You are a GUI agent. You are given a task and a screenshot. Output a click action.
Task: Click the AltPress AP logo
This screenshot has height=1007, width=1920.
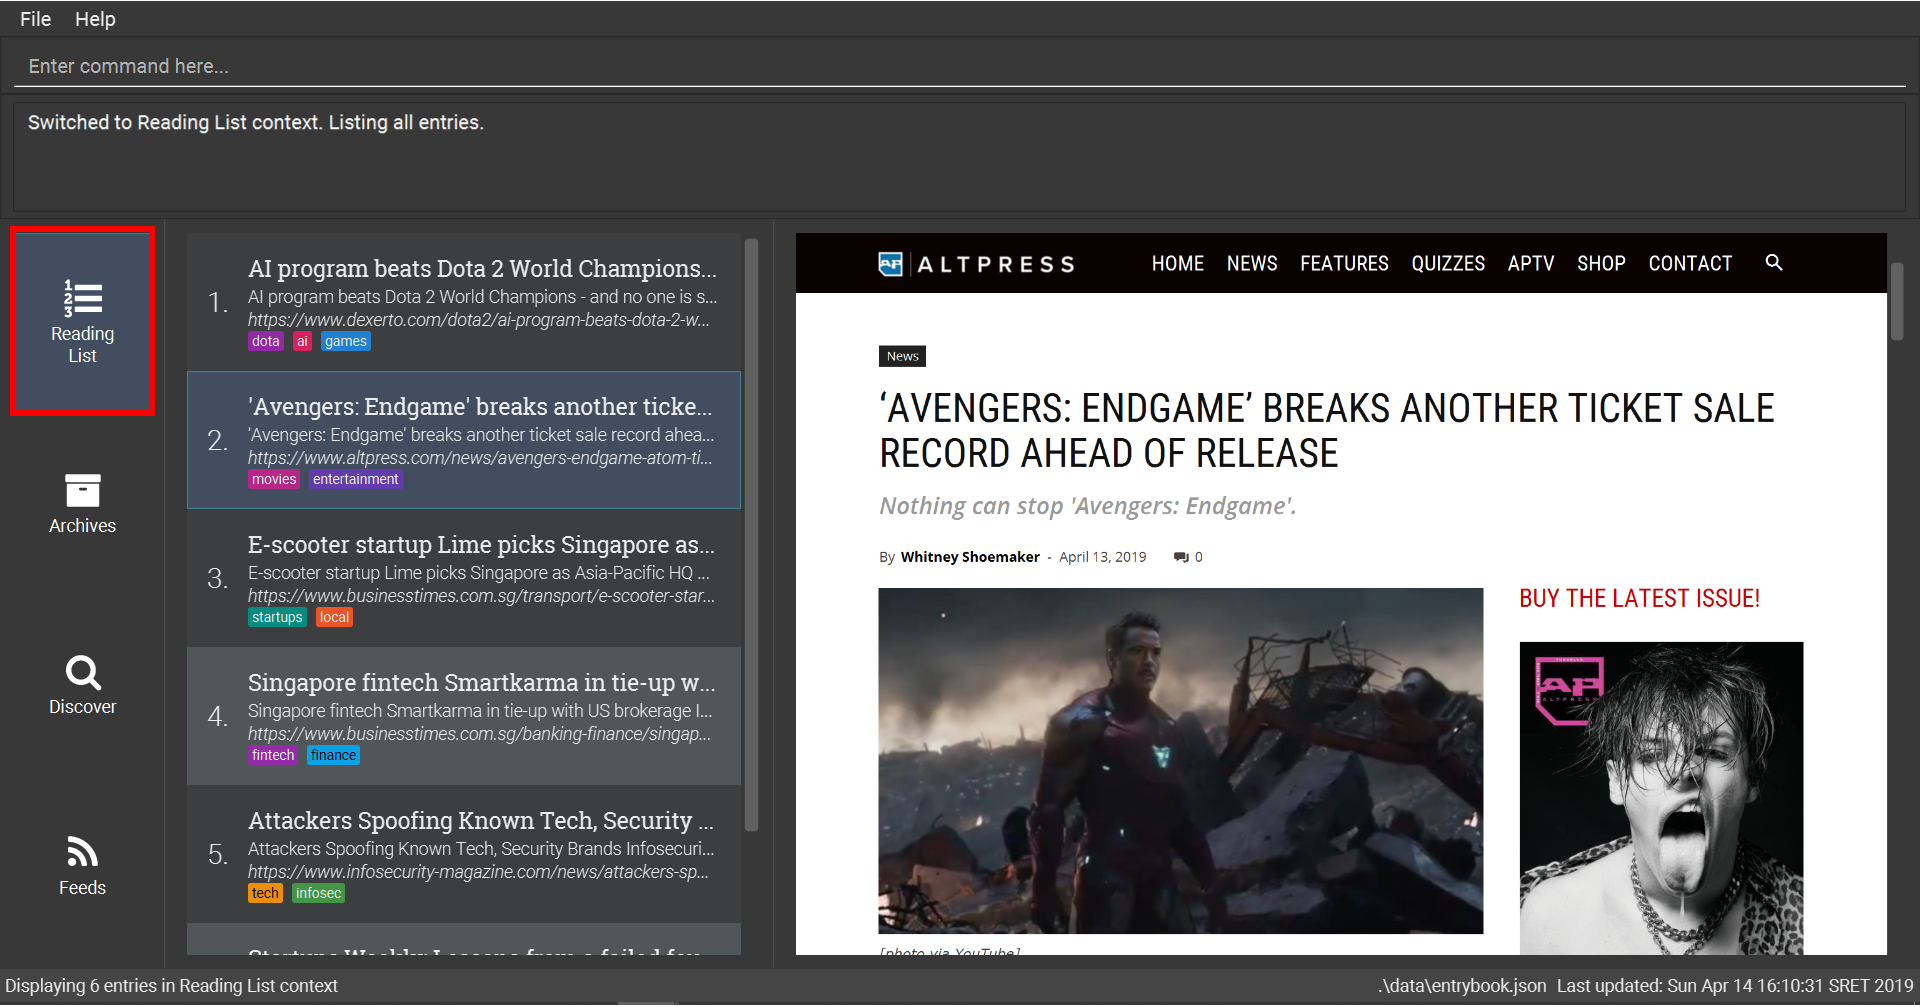point(890,264)
